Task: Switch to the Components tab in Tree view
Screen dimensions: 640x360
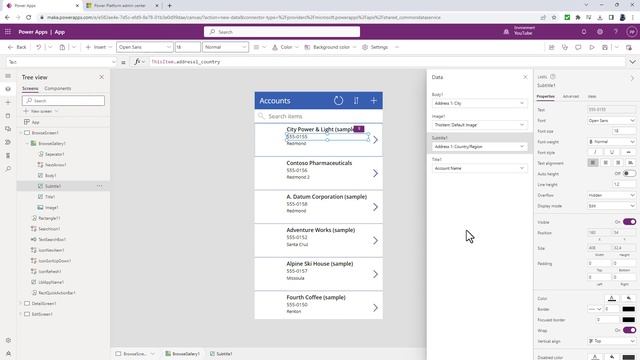Action: (x=58, y=89)
